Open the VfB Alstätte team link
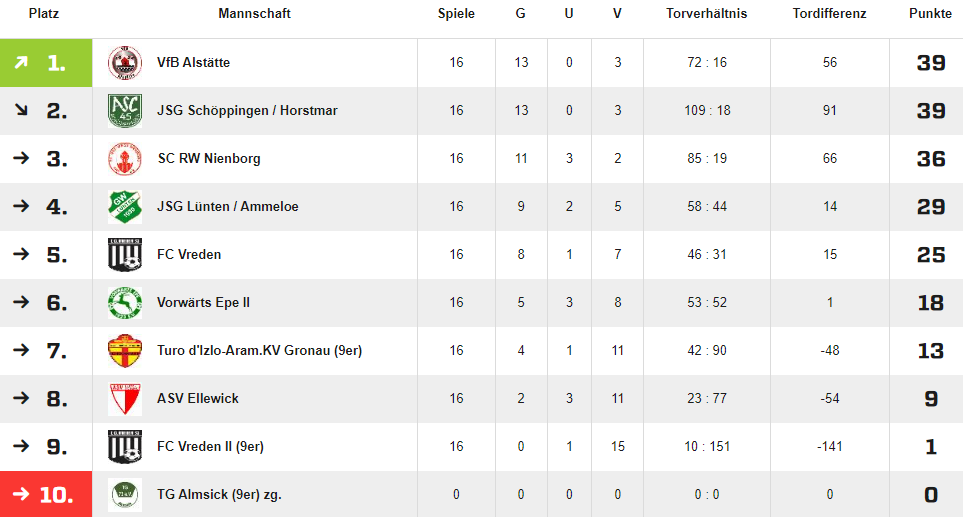963x517 pixels. tap(193, 63)
